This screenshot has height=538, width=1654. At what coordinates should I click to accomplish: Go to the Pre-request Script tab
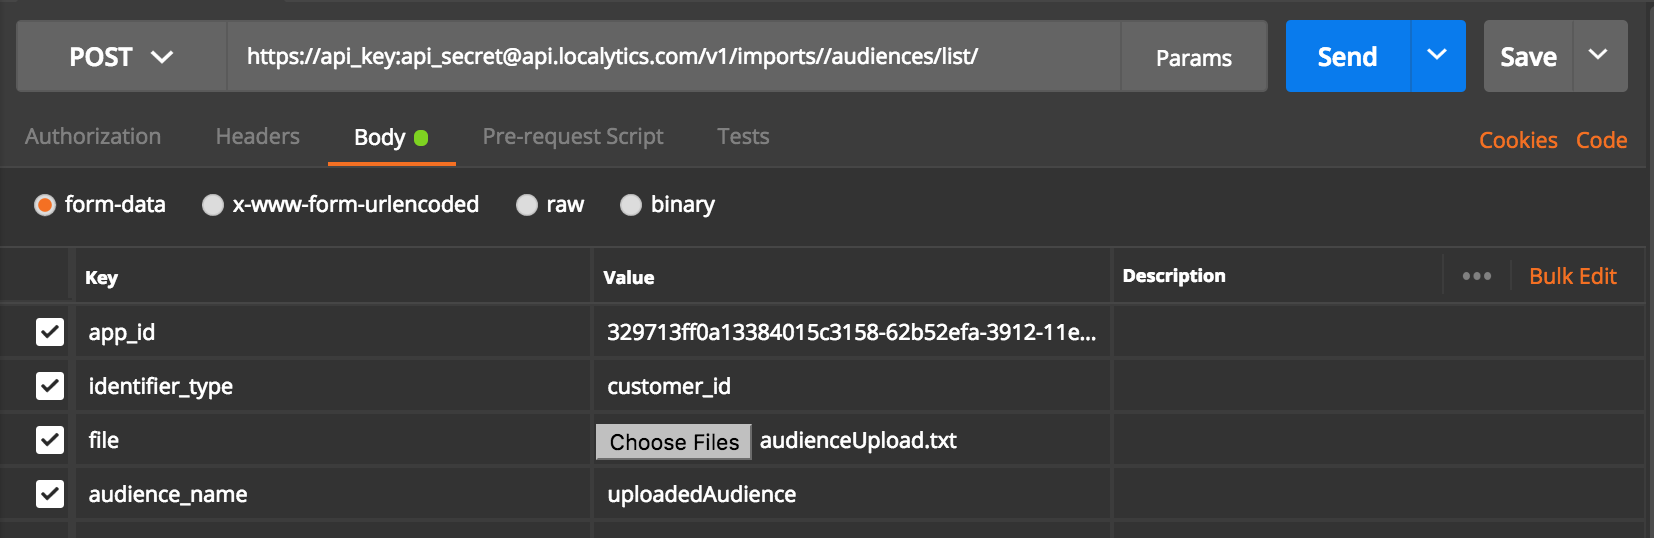click(x=573, y=137)
